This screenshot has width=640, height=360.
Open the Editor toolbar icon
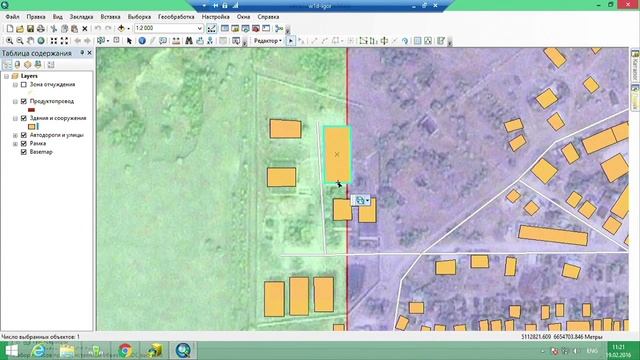tap(211, 29)
